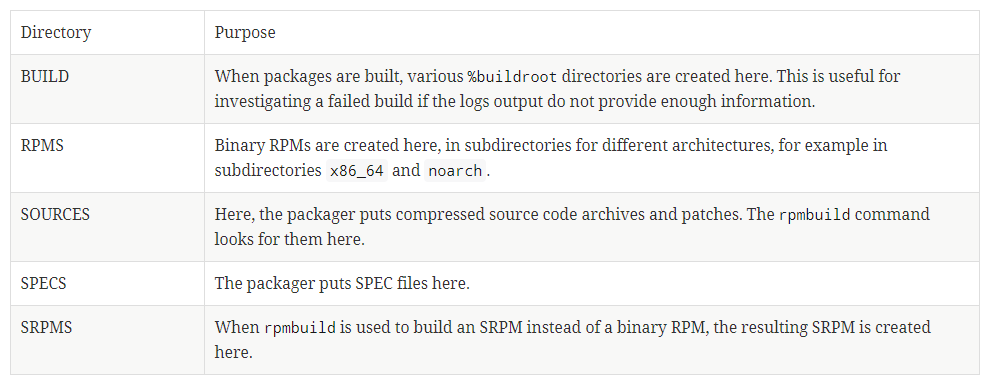Viewport: 984px width, 381px height.
Task: Click rpmbuild in the SRPMS description
Action: click(x=299, y=328)
